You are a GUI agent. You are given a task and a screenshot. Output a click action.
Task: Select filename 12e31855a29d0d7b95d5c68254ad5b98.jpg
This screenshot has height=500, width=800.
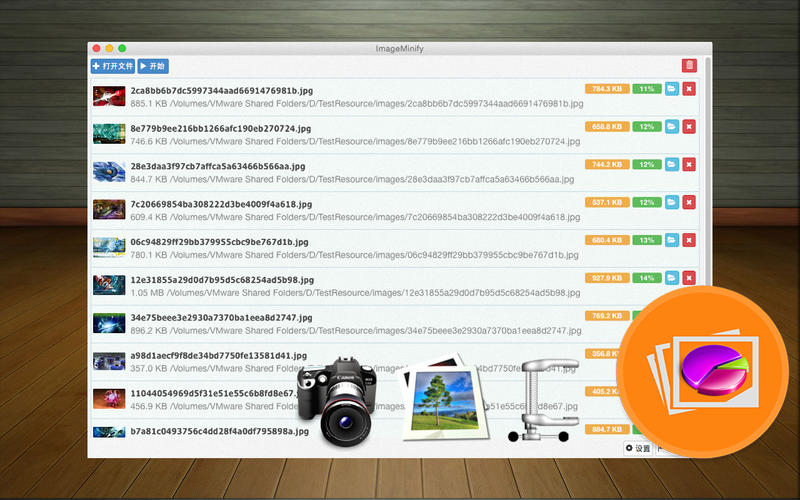coord(222,280)
